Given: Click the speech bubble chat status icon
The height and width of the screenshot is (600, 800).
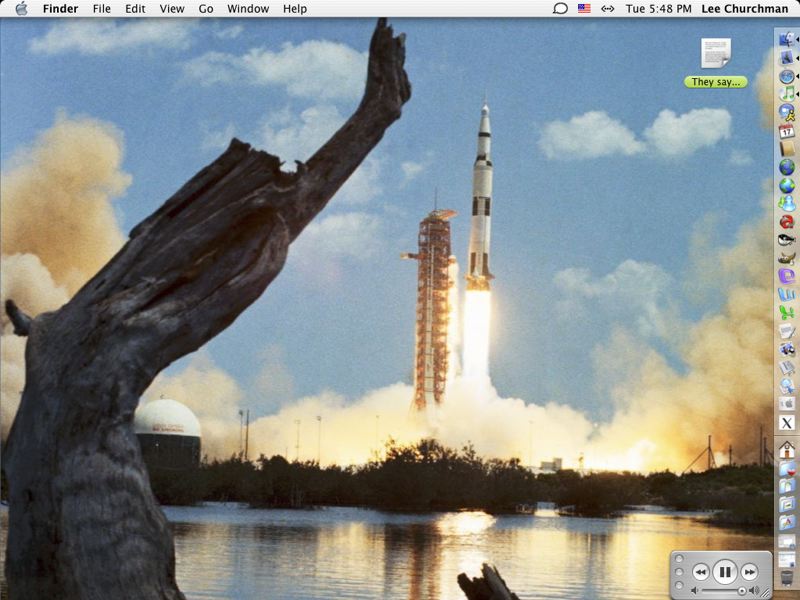Looking at the screenshot, I should (x=560, y=9).
